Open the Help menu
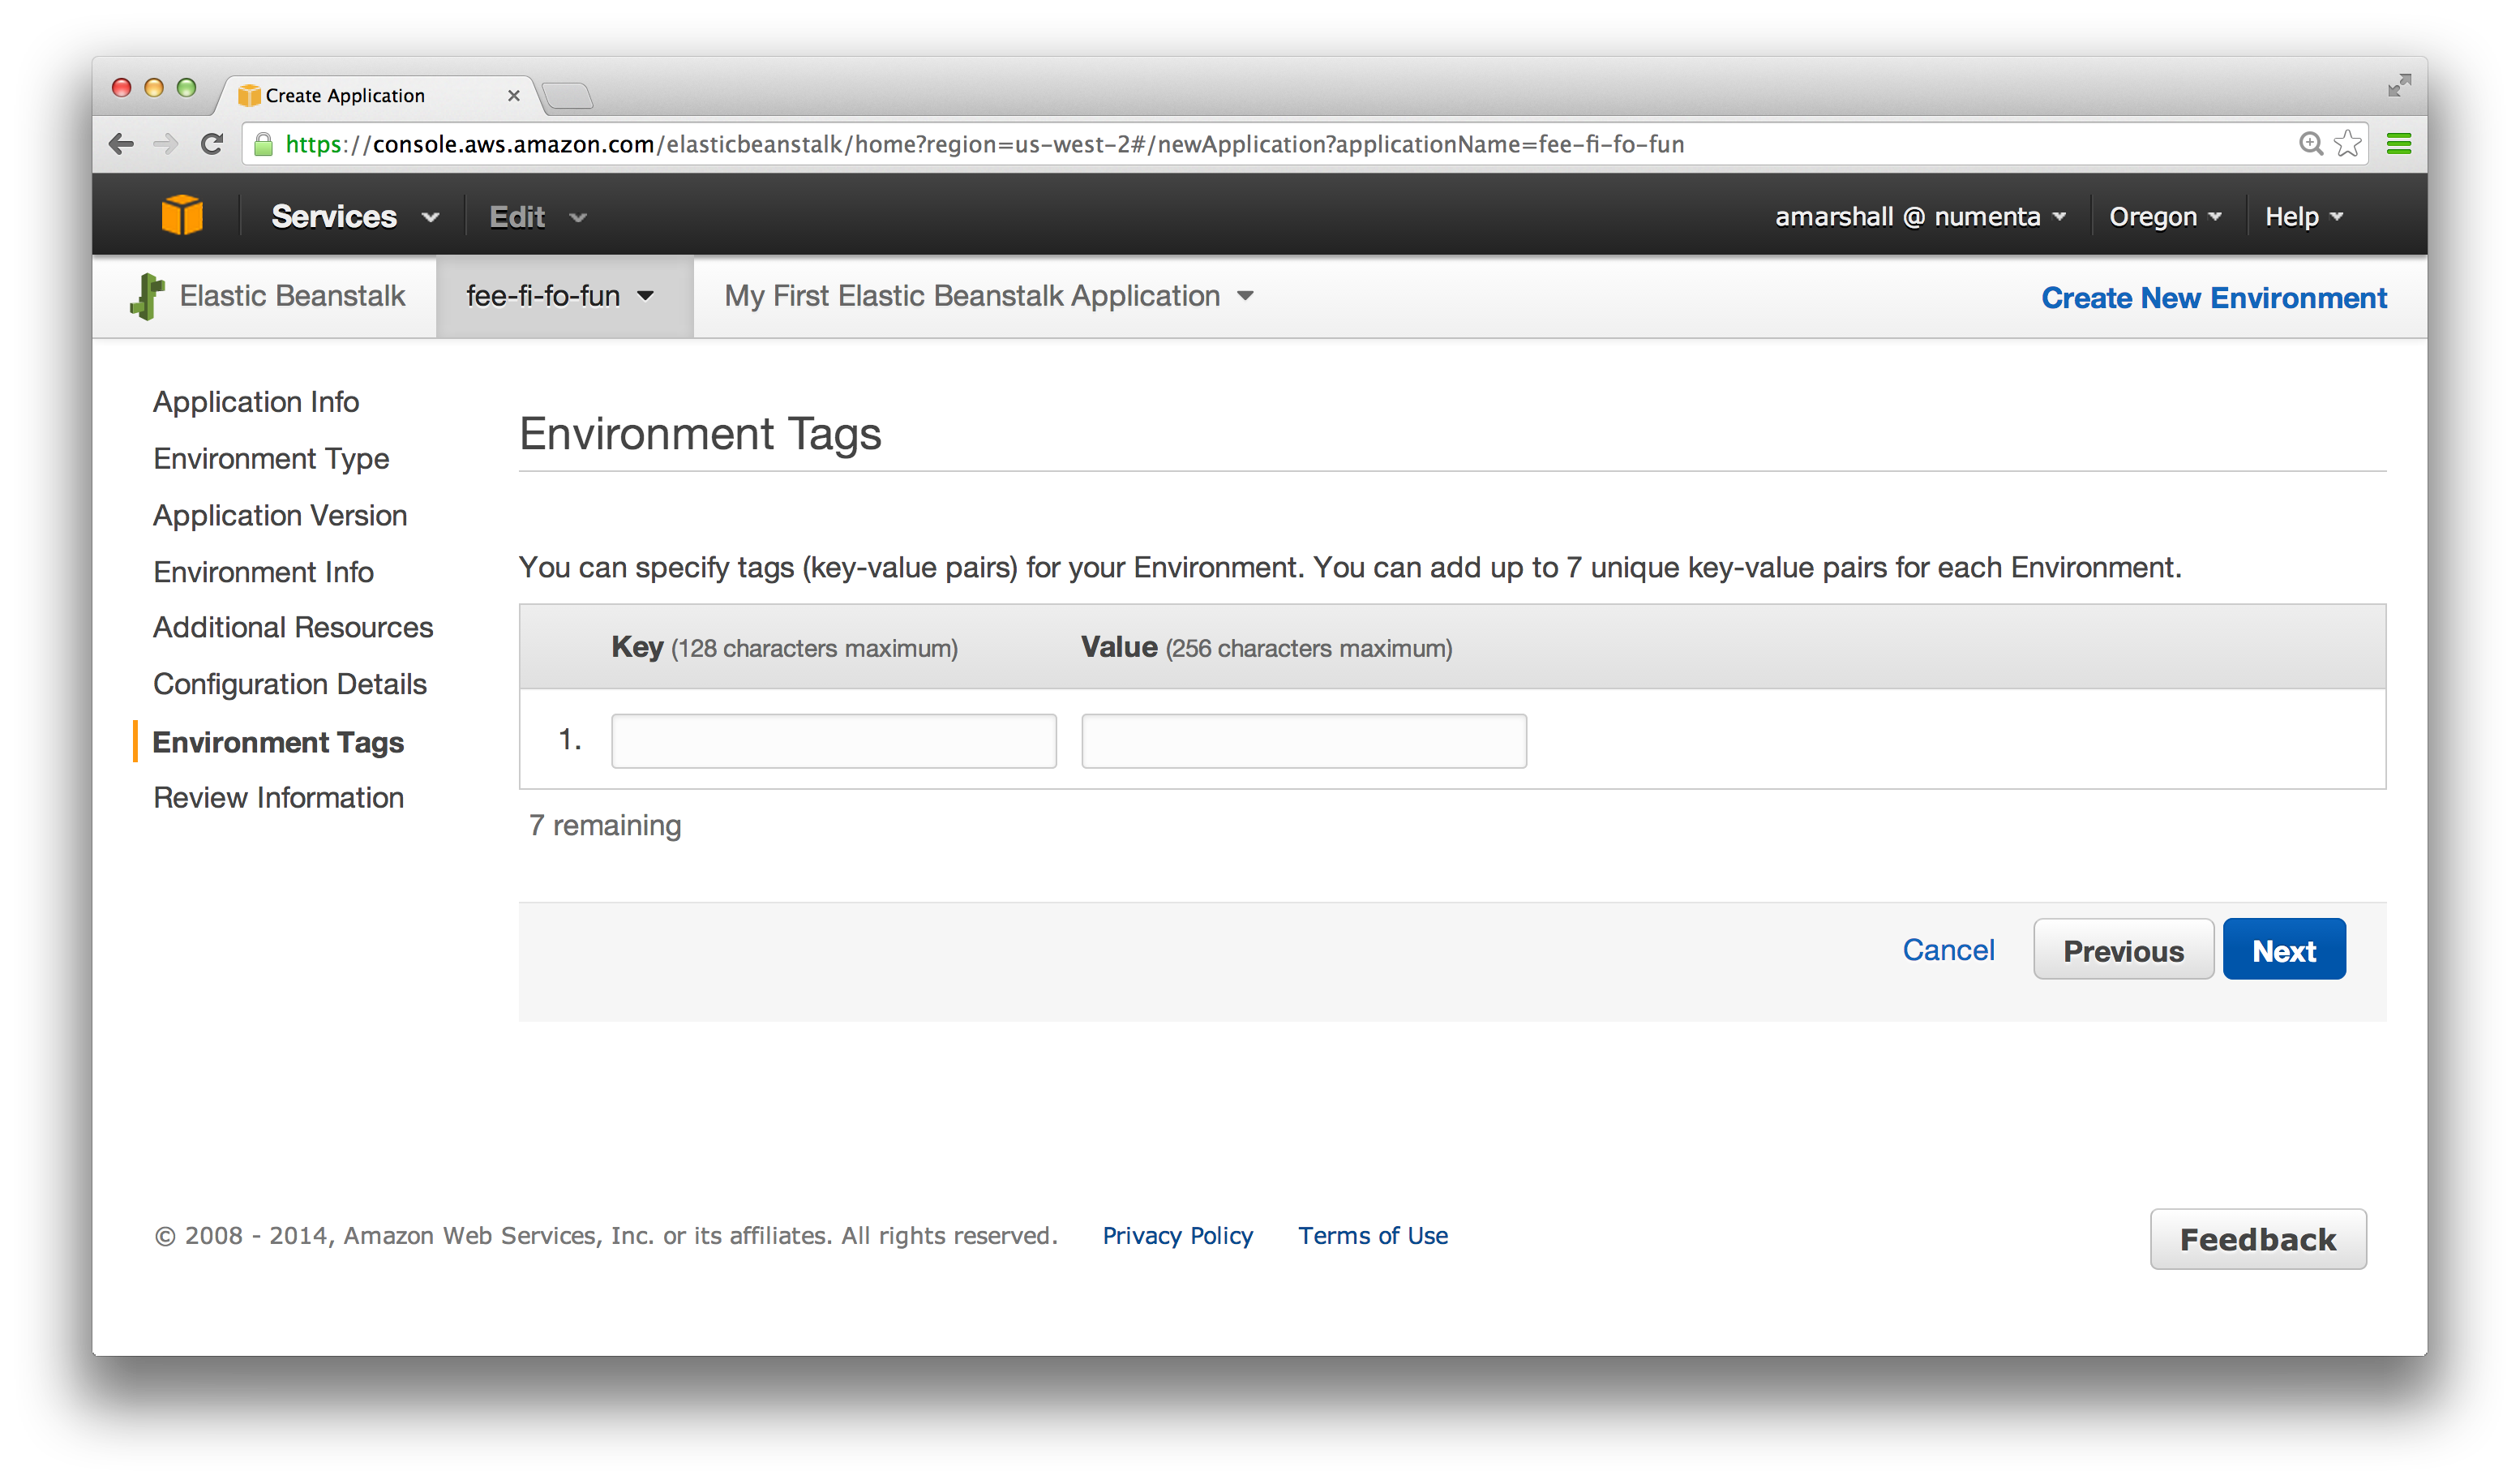Screen dimensions: 2520x1484 click(2303, 217)
